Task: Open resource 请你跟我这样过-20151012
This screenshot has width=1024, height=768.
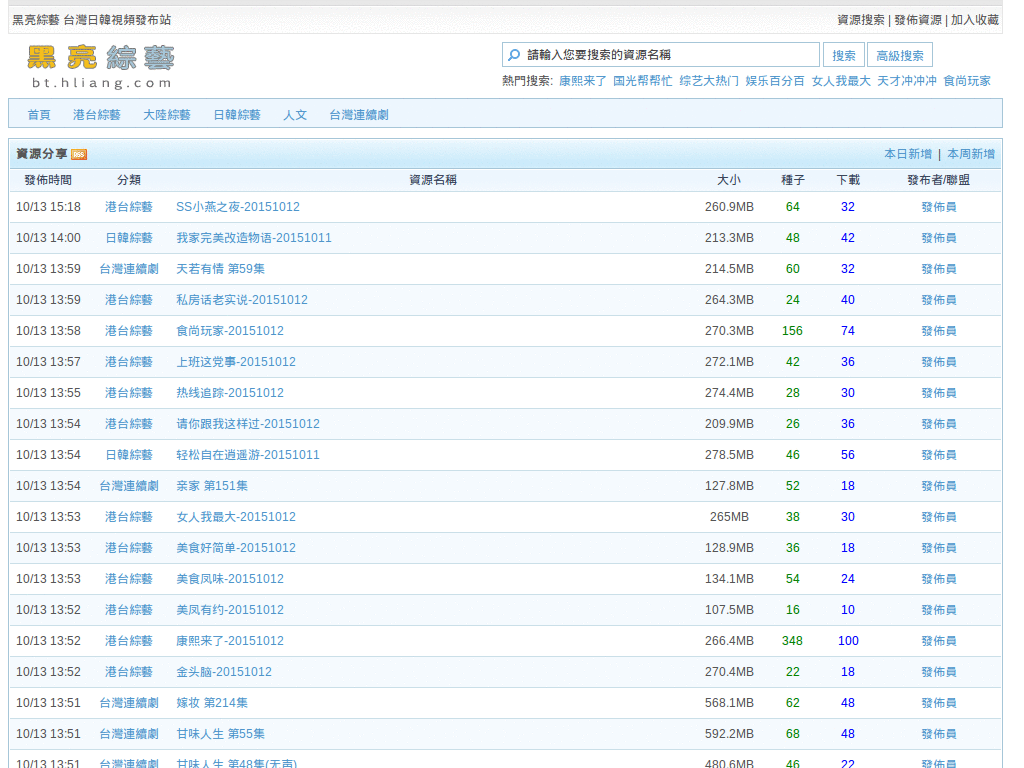Action: [x=248, y=424]
